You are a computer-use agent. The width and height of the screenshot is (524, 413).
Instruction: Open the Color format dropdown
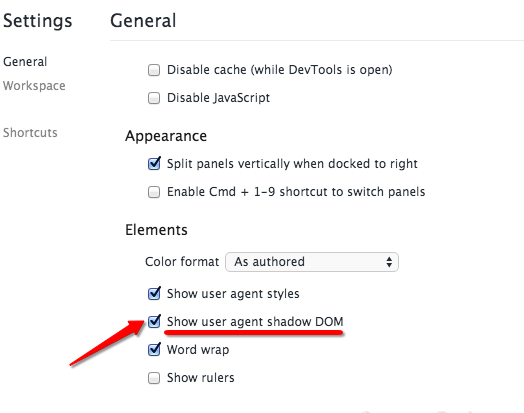[x=312, y=262]
